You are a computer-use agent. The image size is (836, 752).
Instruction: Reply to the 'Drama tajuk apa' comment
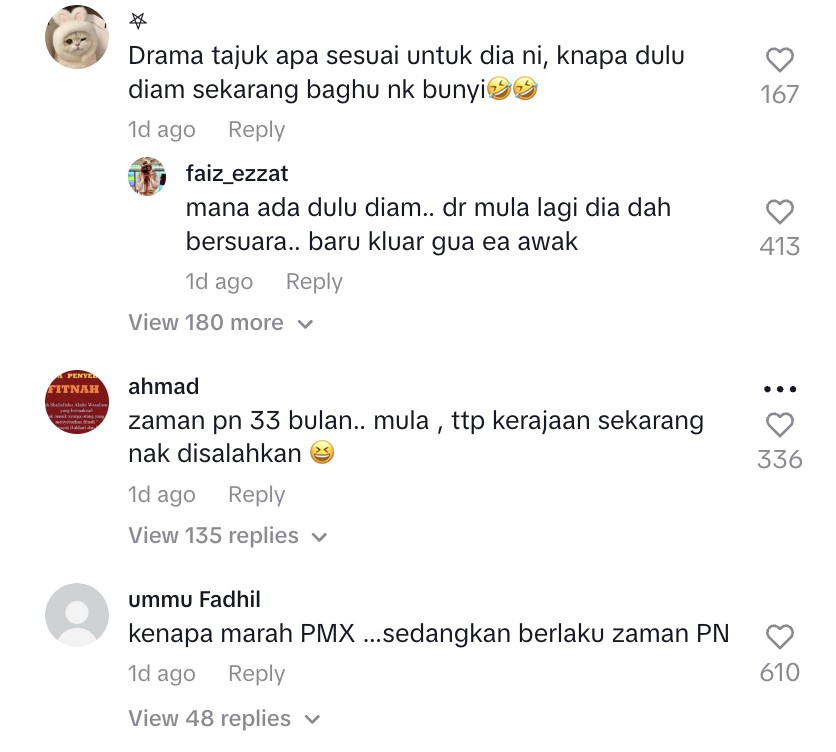click(256, 130)
